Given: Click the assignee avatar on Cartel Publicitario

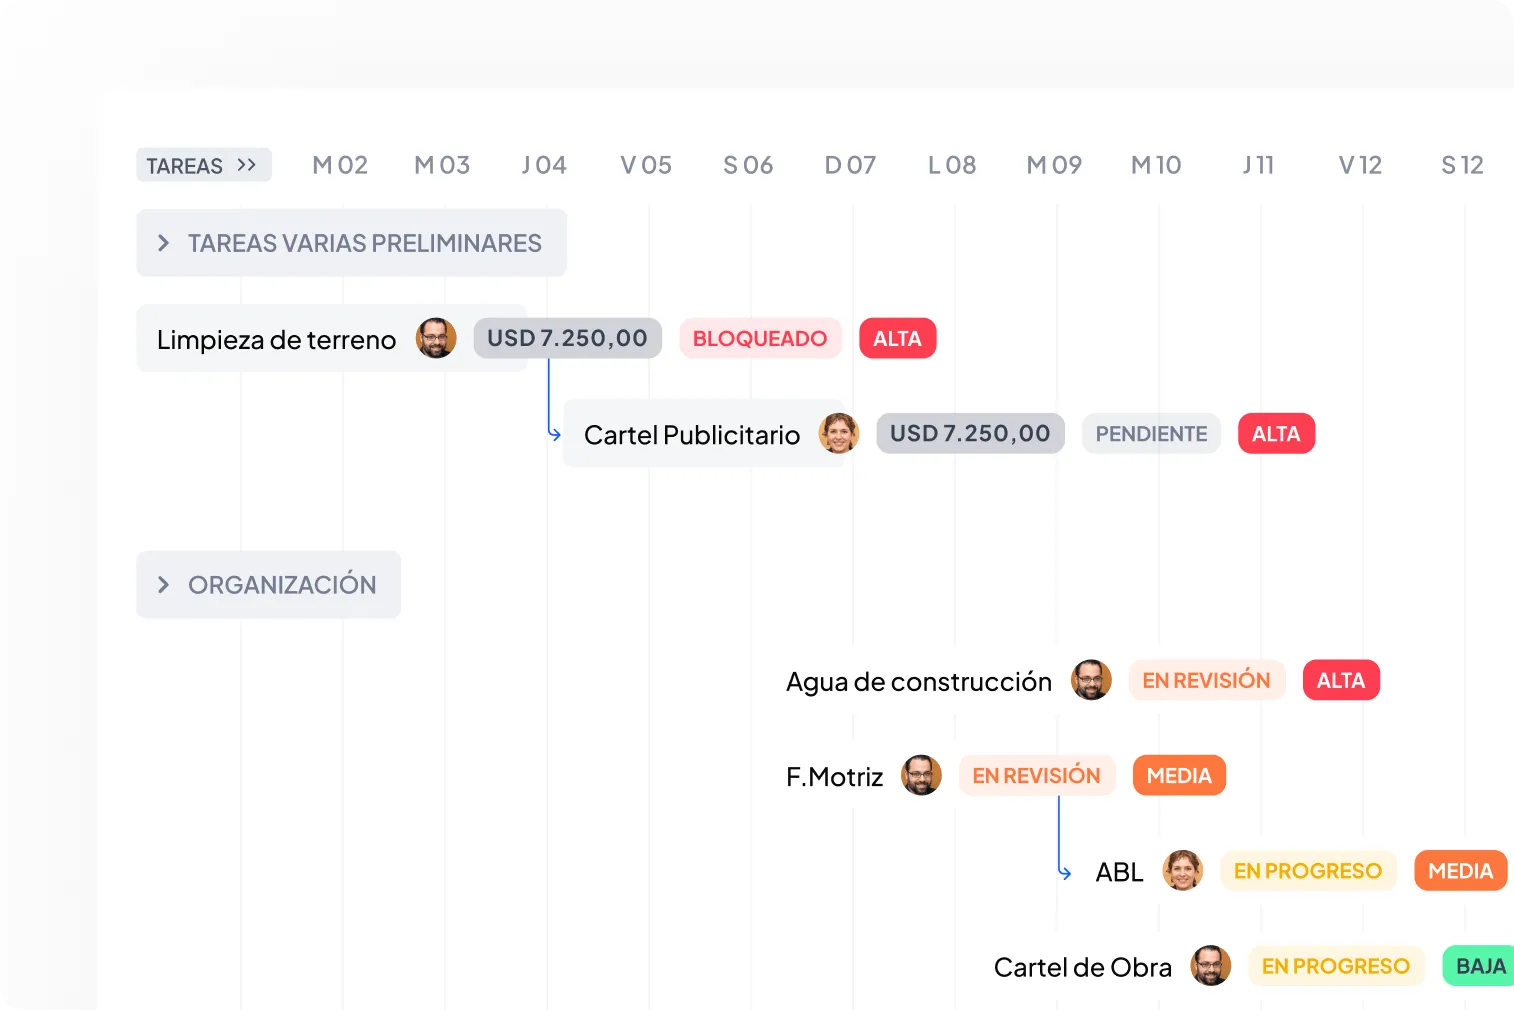Looking at the screenshot, I should click(840, 433).
